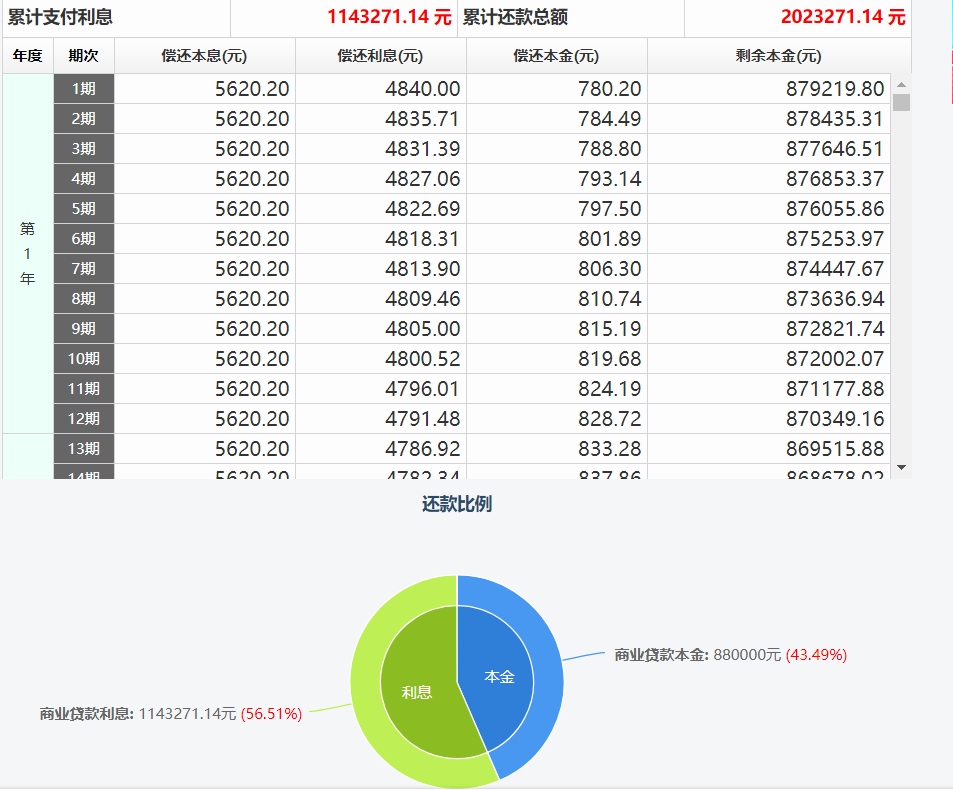Screen dimensions: 953x790
Task: Click the 偿还本息(元) column header
Action: tap(205, 56)
